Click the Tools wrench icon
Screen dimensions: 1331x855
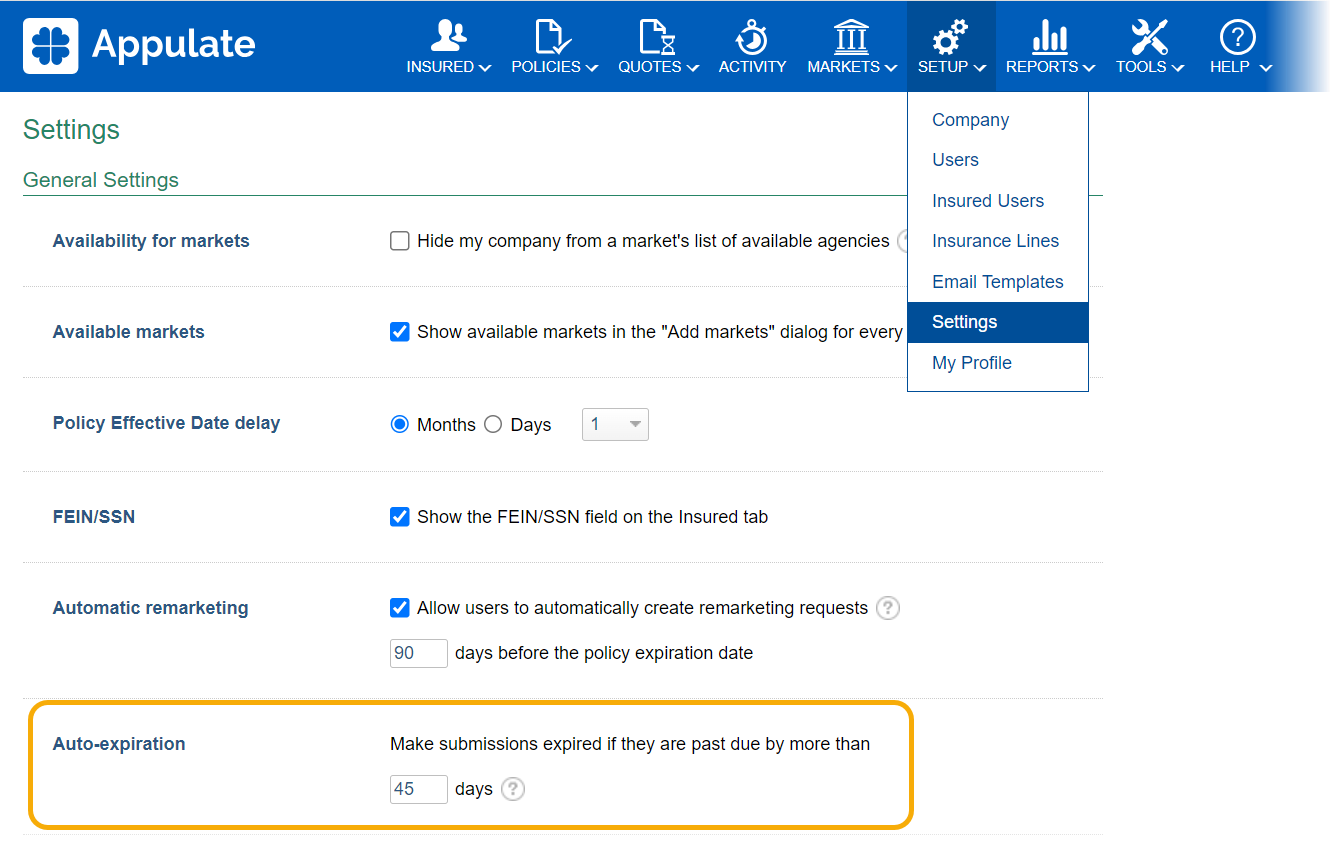click(1149, 36)
